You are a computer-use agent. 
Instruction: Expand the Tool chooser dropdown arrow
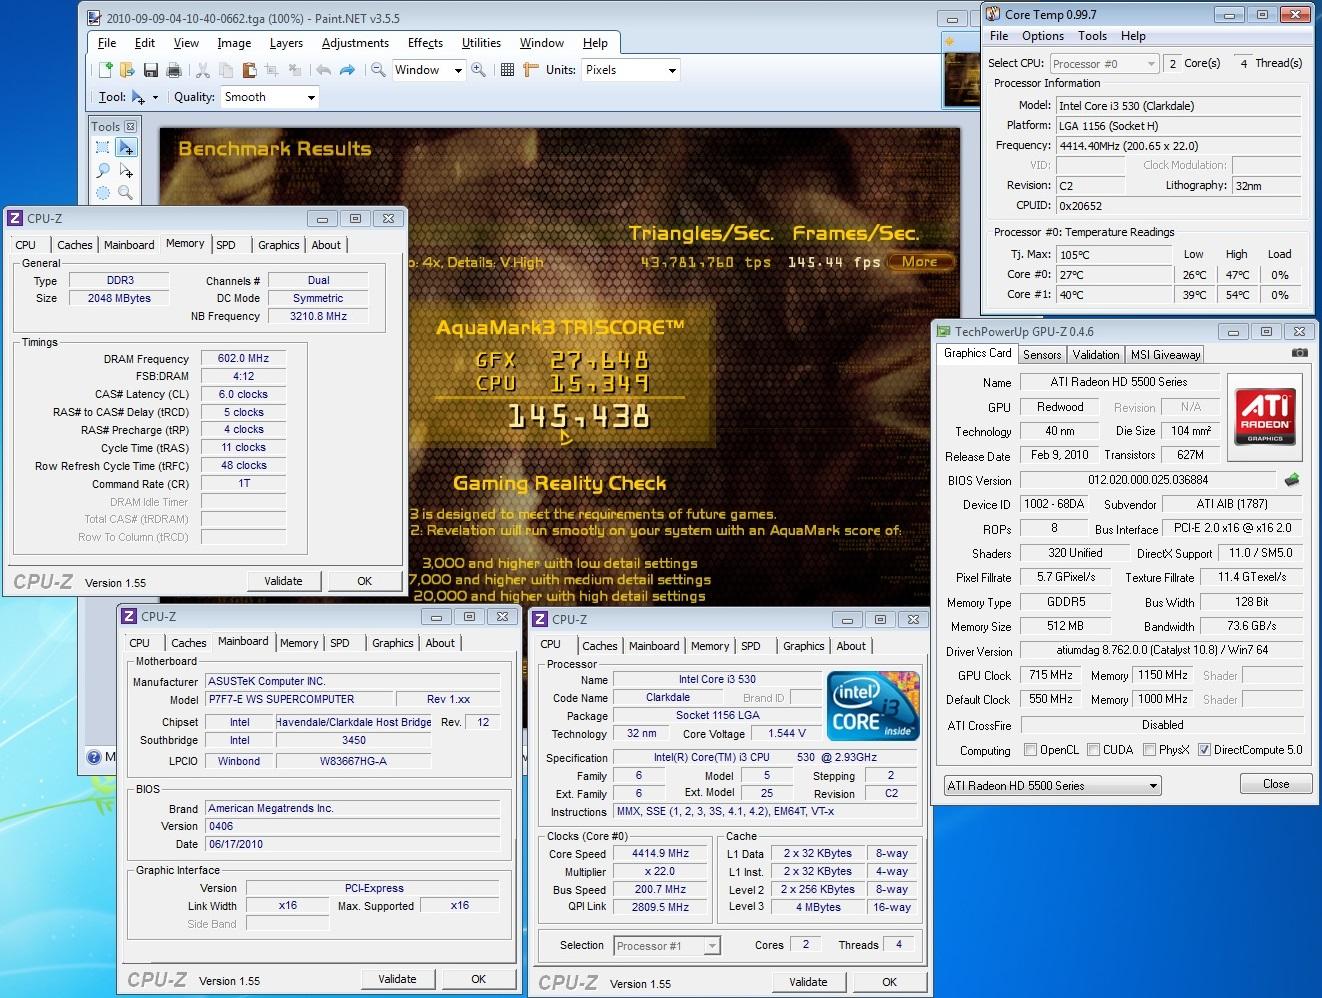pos(155,97)
